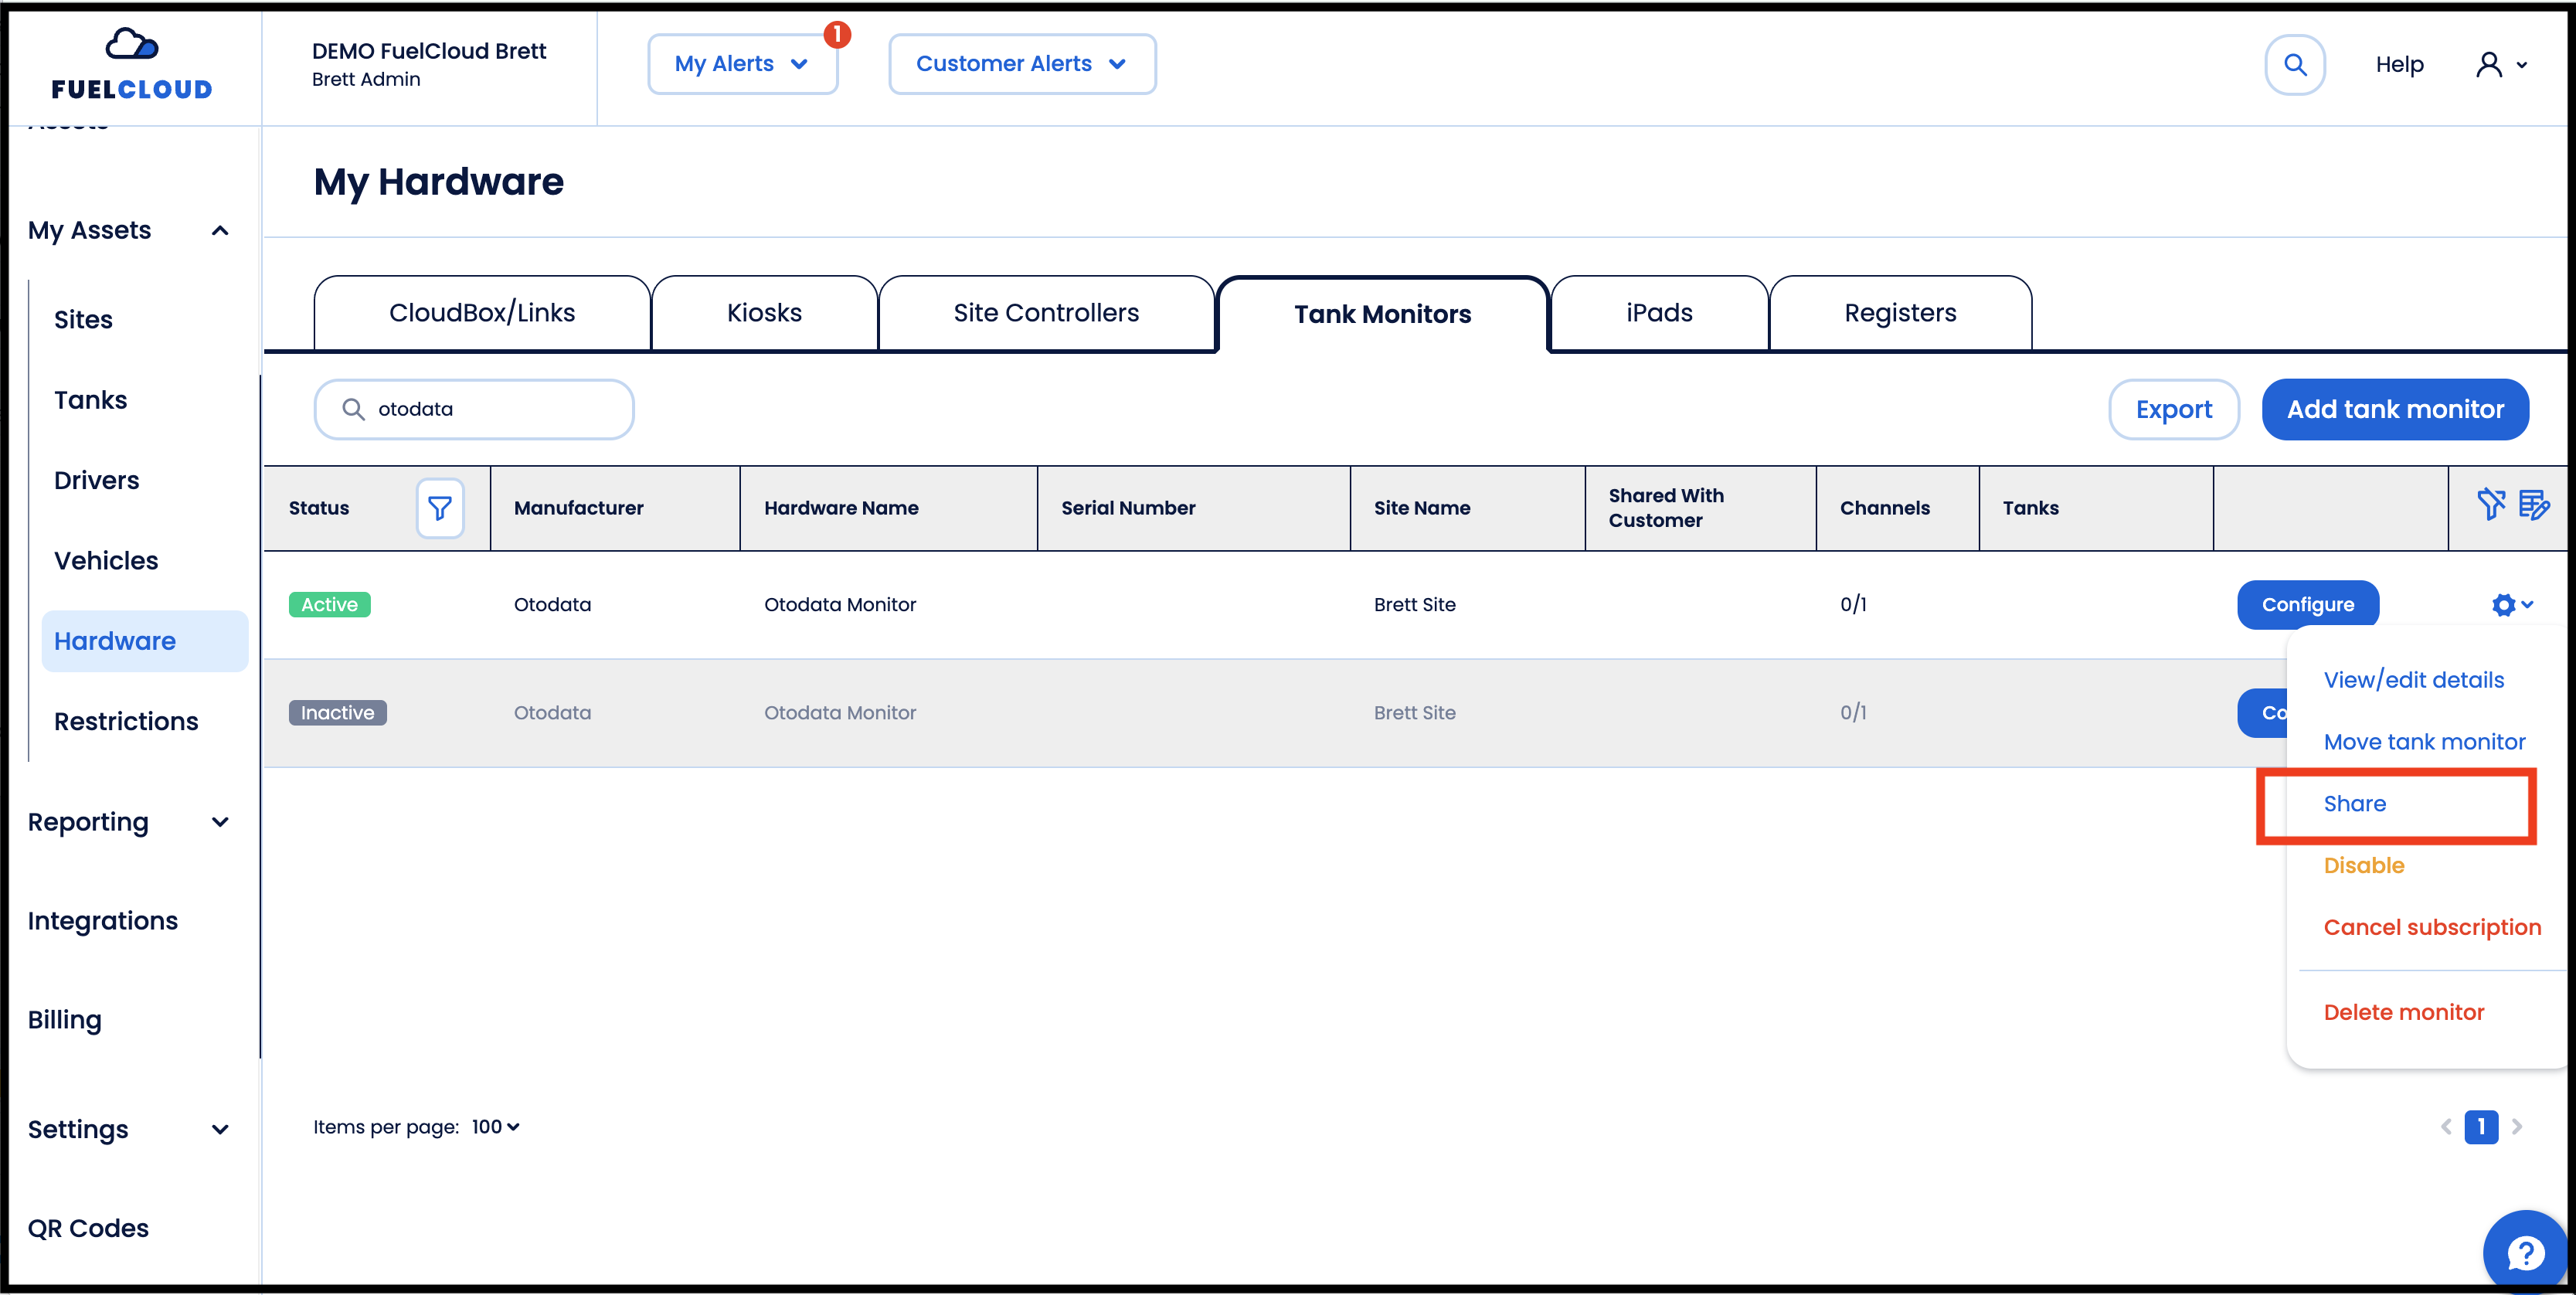Open the gear menu for the Active row
This screenshot has width=2576, height=1295.
pyautogui.click(x=2512, y=604)
